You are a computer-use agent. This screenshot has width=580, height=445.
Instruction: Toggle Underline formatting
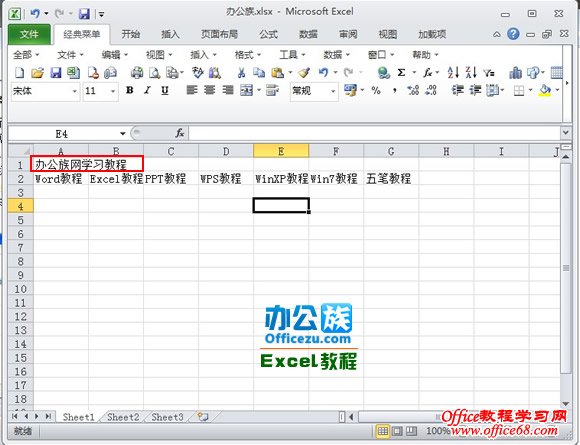[165, 90]
